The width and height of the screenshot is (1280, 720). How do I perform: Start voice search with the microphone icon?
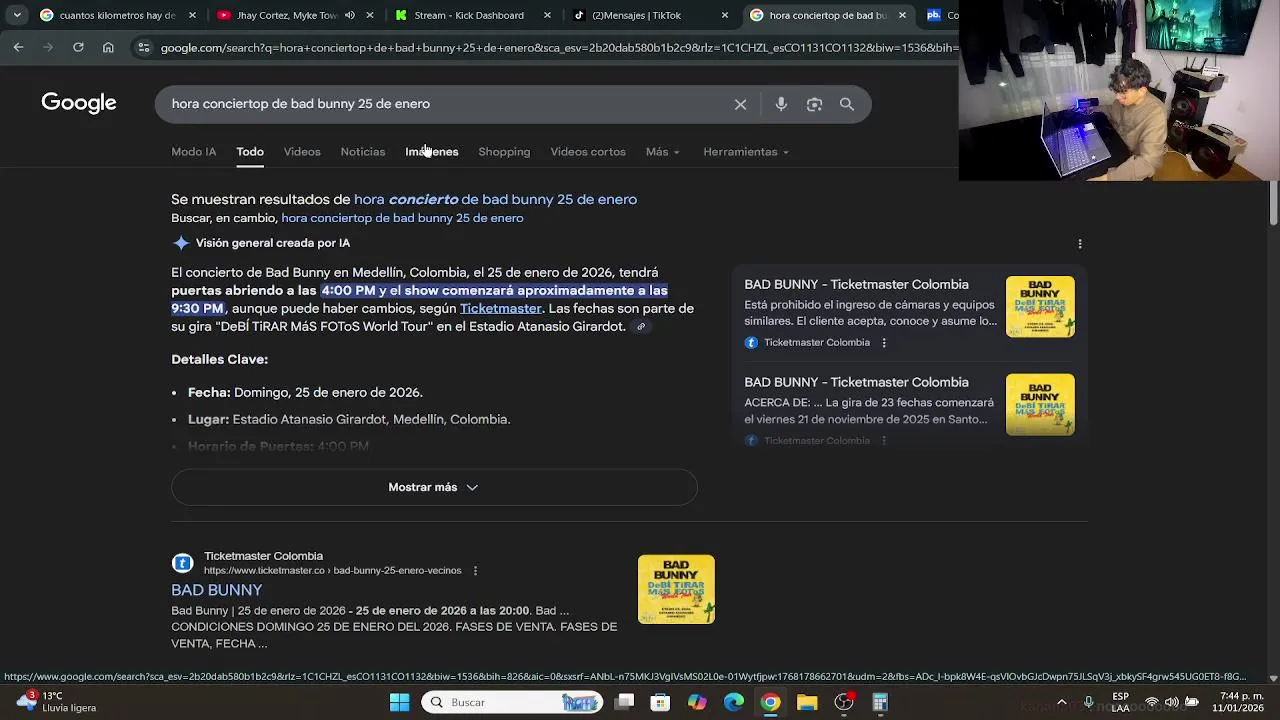pos(781,104)
